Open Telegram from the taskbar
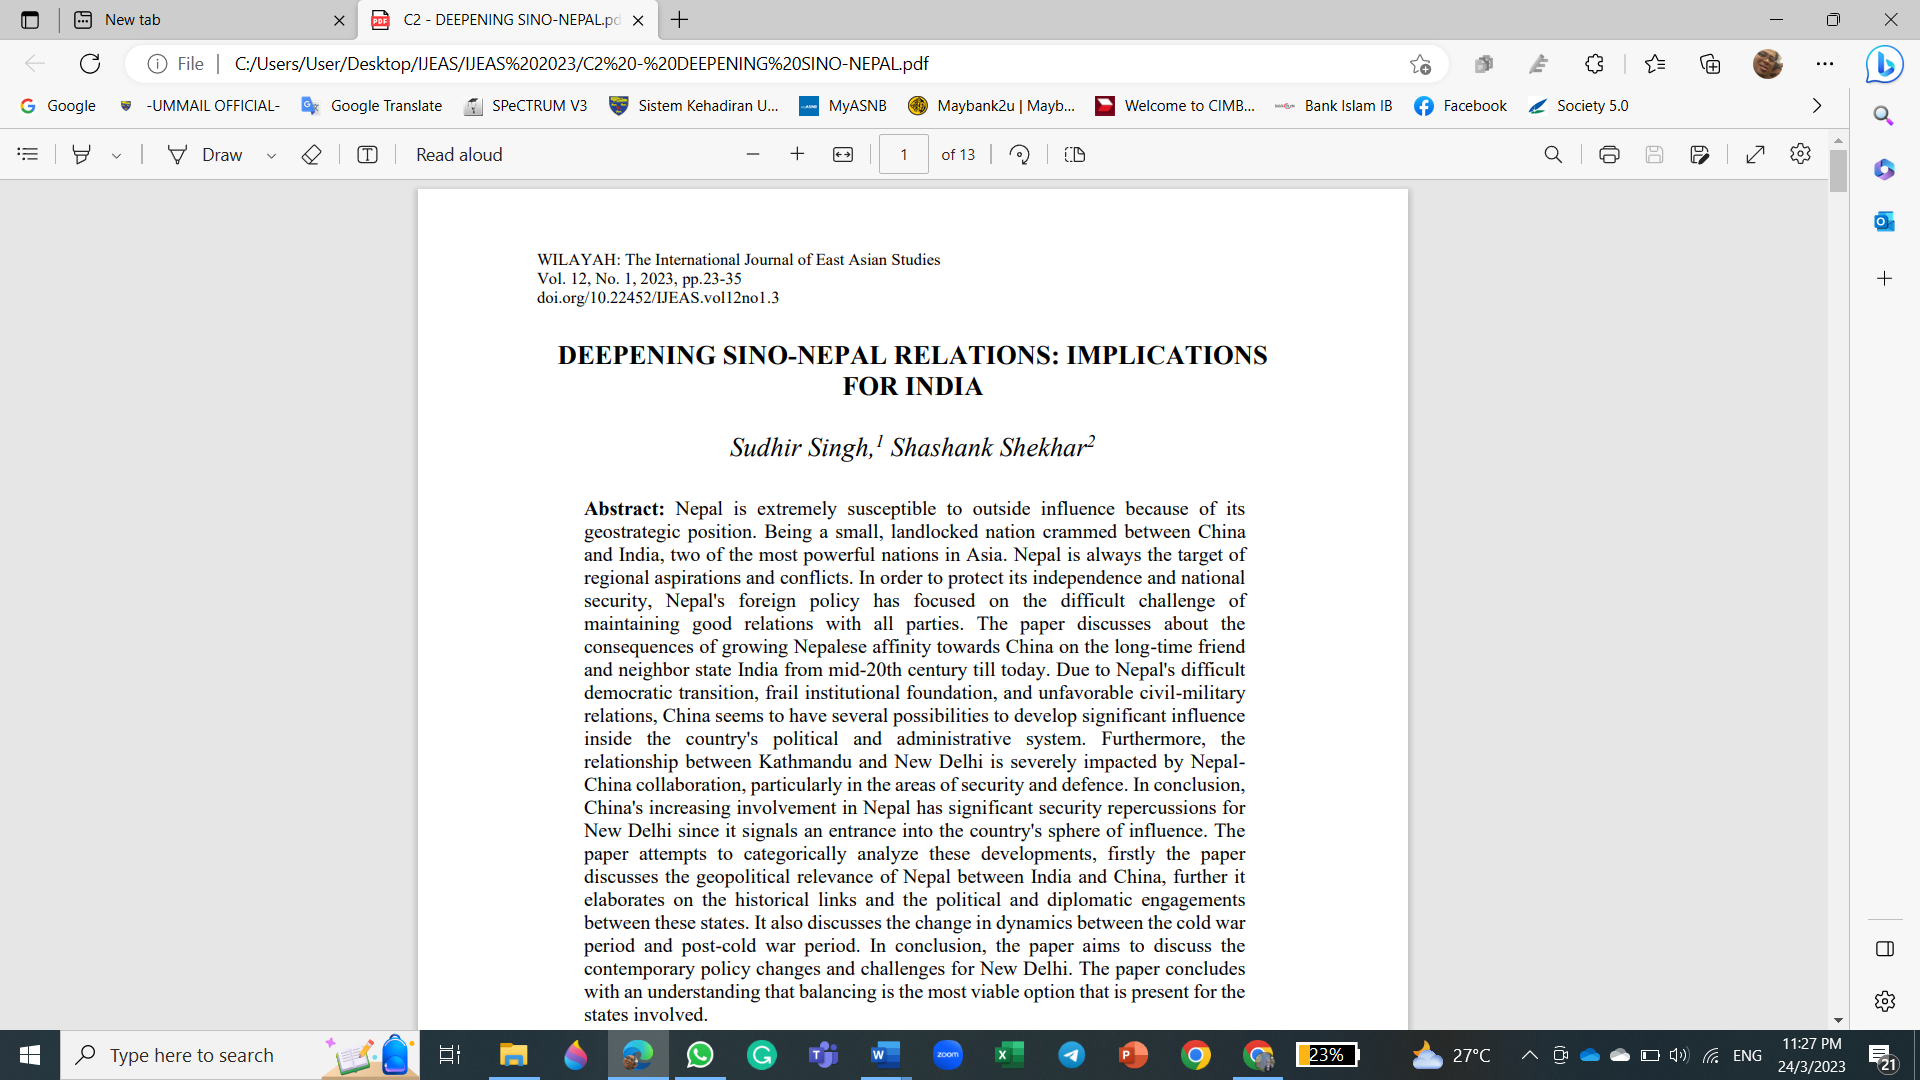Screen dimensions: 1920x1080 pos(1071,1055)
